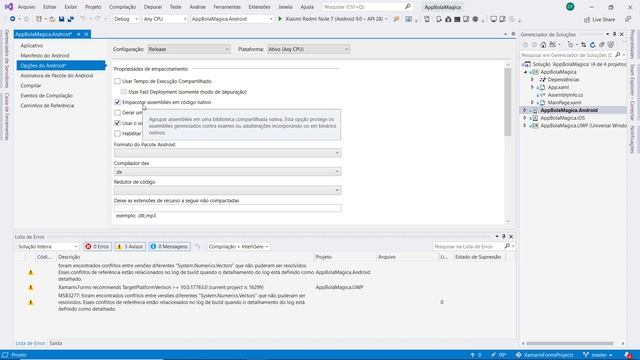Viewport: 640px width, 360px height.
Task: Click the Home icon in Solution Explorer
Action: click(543, 45)
